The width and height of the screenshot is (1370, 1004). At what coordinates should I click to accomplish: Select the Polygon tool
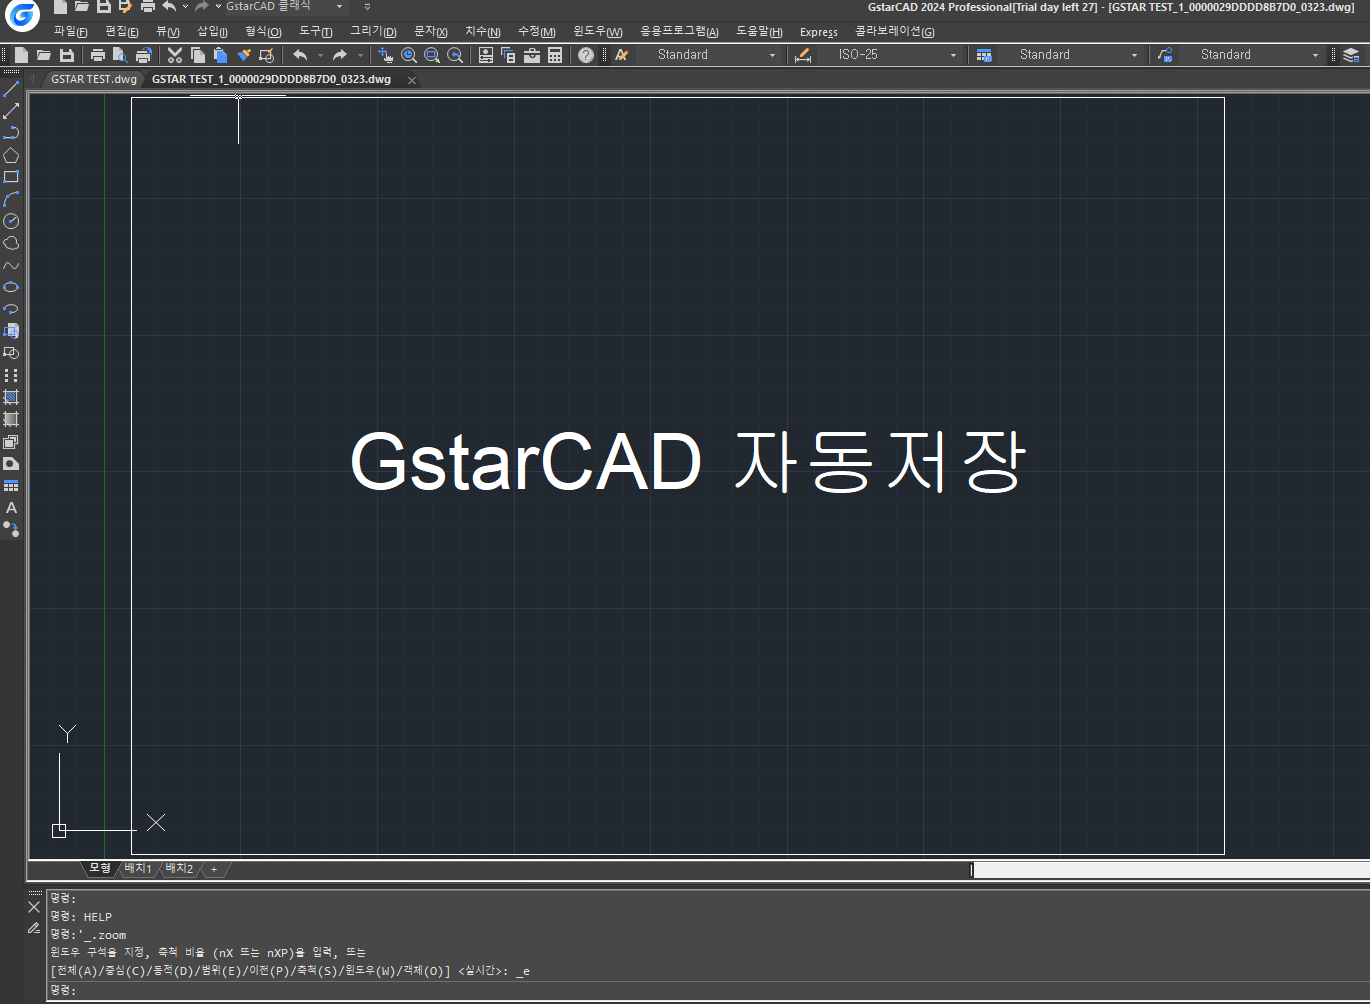pyautogui.click(x=11, y=155)
